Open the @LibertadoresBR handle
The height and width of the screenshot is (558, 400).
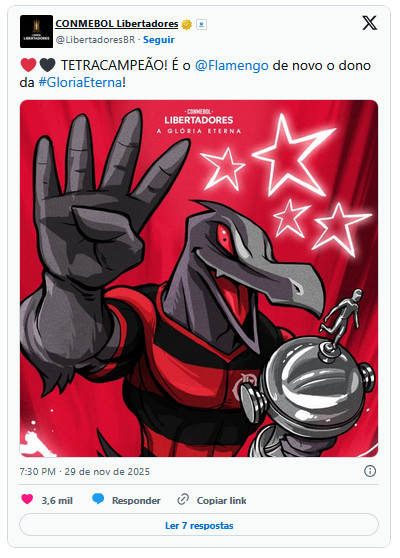tap(95, 40)
